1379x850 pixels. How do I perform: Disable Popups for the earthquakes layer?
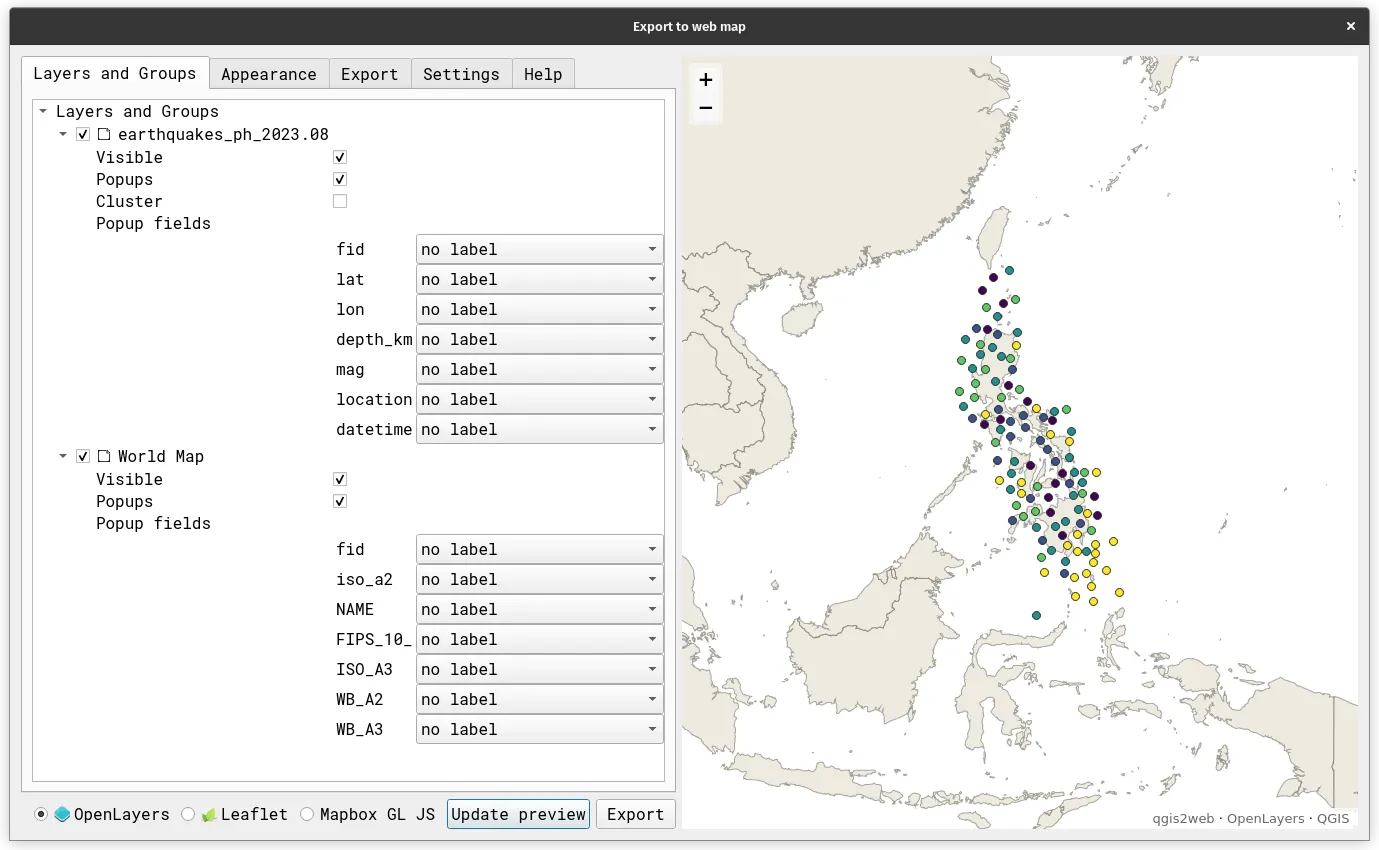340,178
